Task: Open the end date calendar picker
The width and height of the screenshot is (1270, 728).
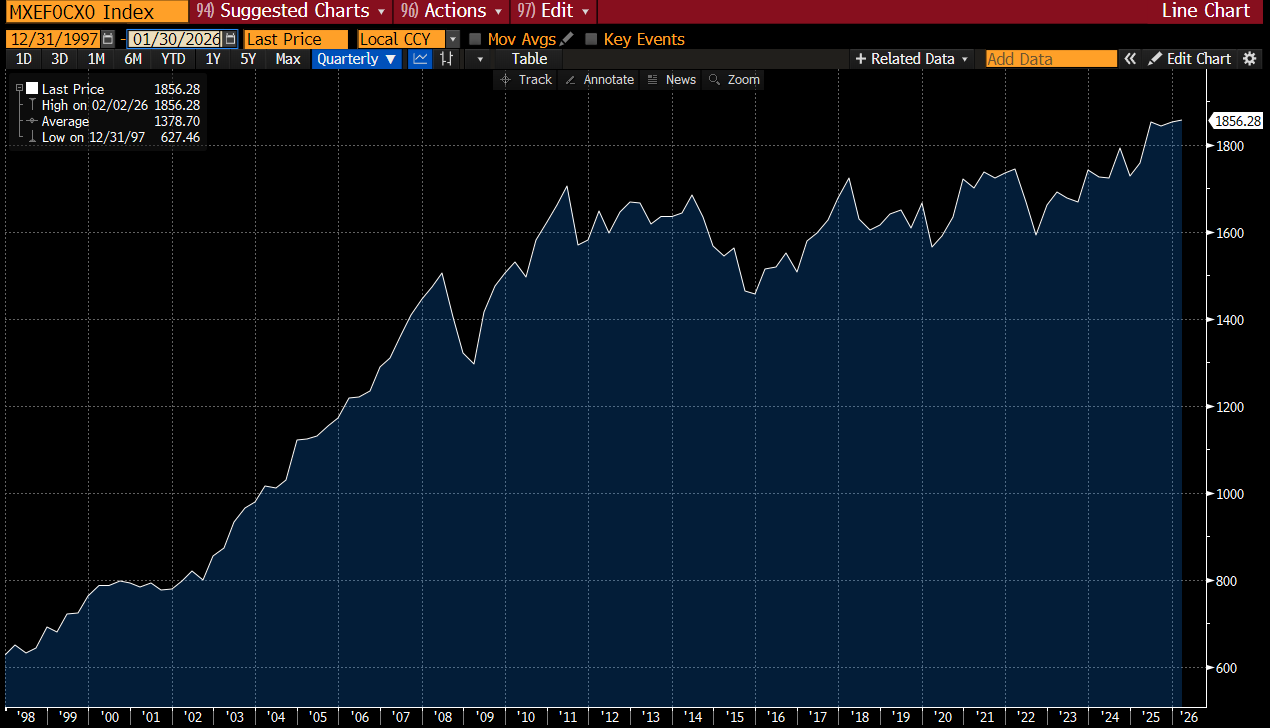Action: coord(231,39)
